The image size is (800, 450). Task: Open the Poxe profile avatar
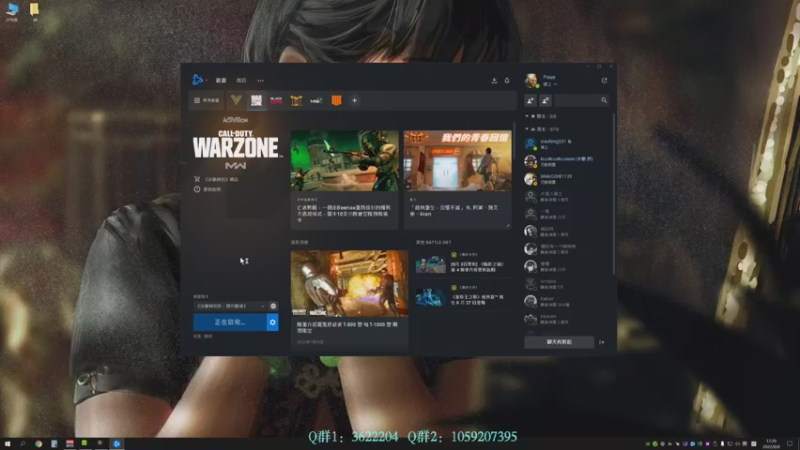tap(532, 80)
